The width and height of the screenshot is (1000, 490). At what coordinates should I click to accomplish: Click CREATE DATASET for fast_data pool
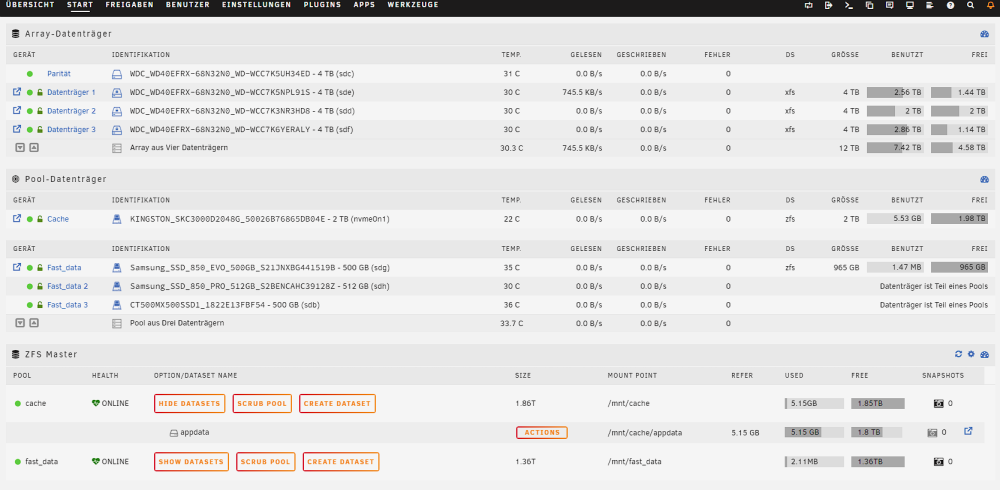click(341, 462)
